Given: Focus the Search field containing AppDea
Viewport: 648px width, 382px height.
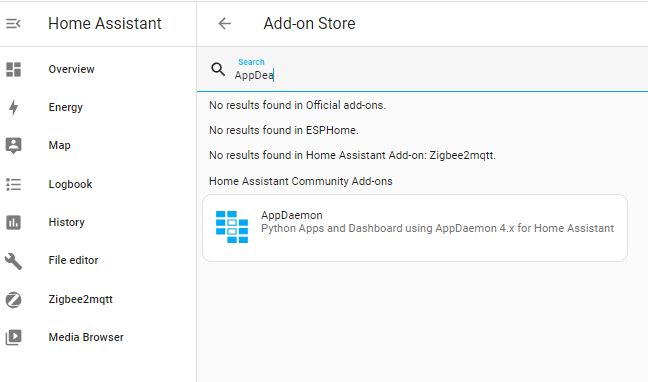Looking at the screenshot, I should [422, 69].
